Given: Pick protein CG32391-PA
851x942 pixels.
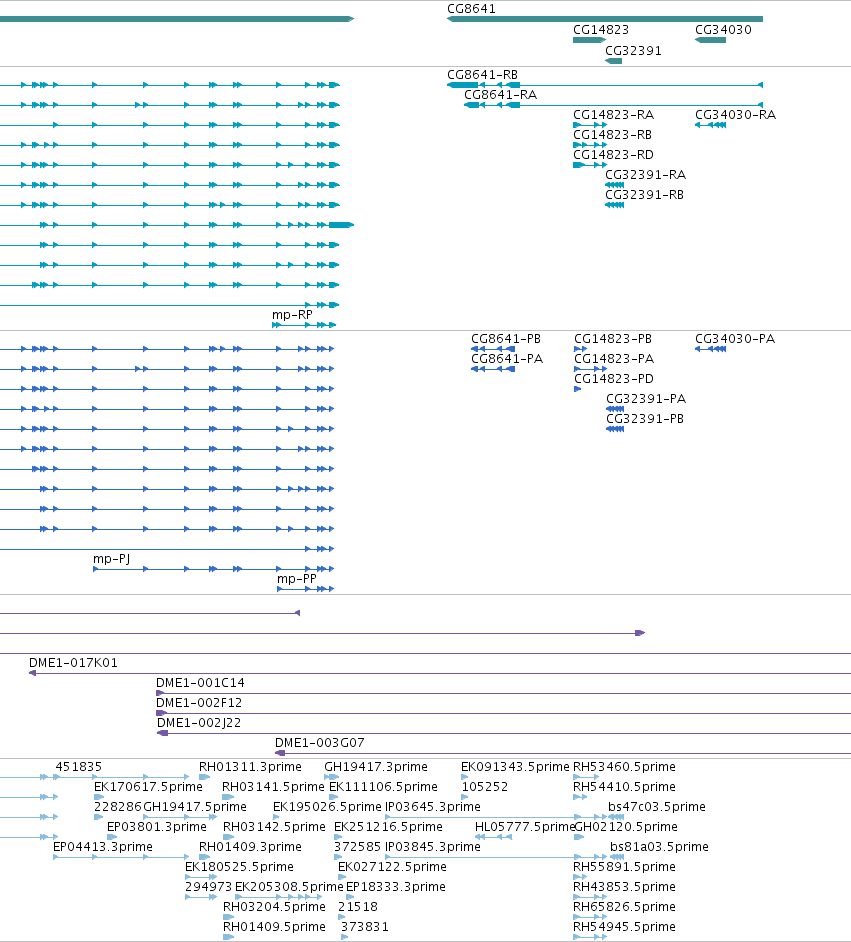Looking at the screenshot, I should tap(646, 399).
